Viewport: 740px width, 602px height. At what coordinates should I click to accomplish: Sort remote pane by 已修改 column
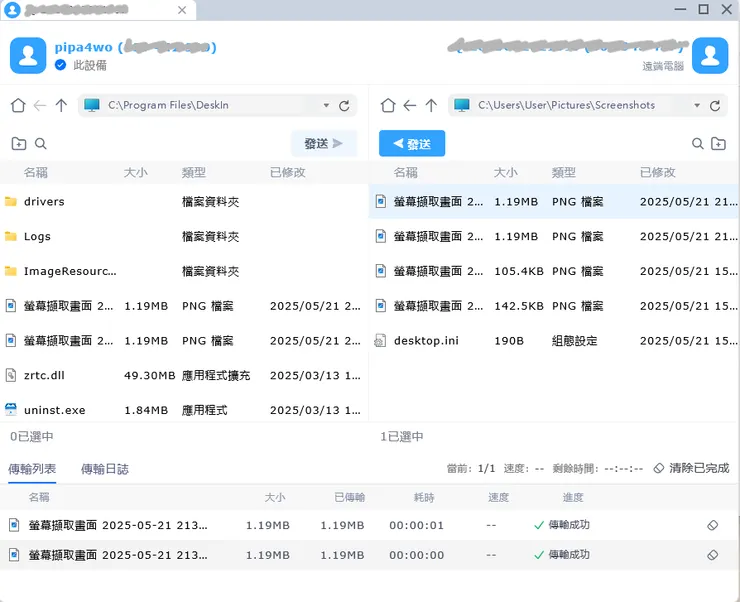pos(658,173)
